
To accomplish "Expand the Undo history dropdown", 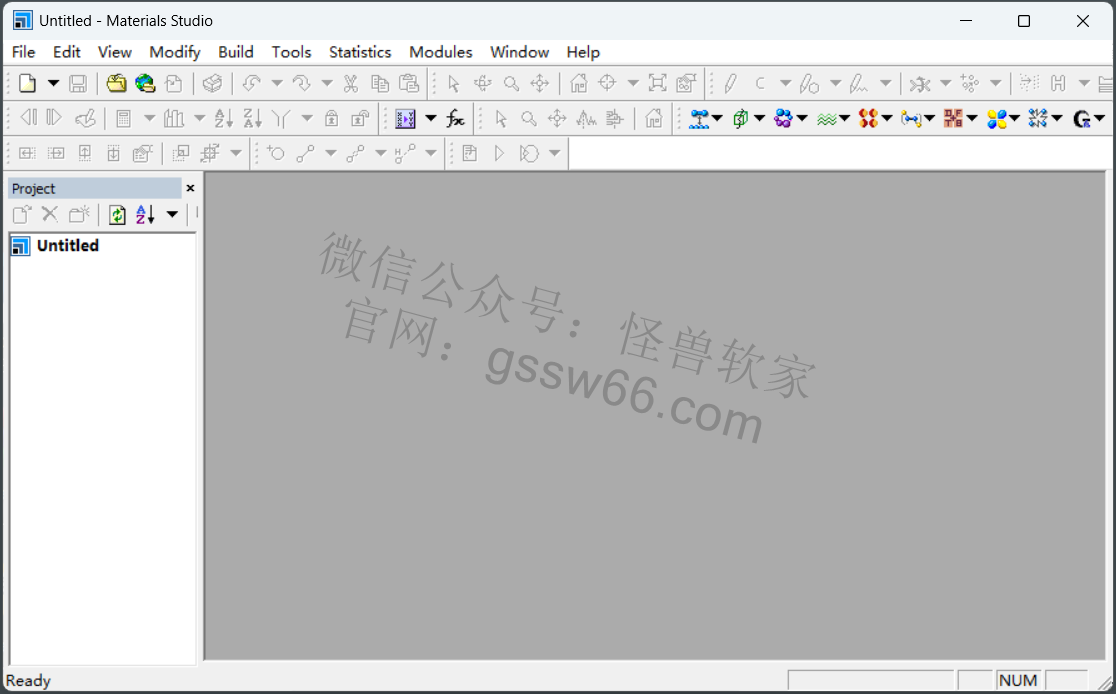I will [277, 83].
